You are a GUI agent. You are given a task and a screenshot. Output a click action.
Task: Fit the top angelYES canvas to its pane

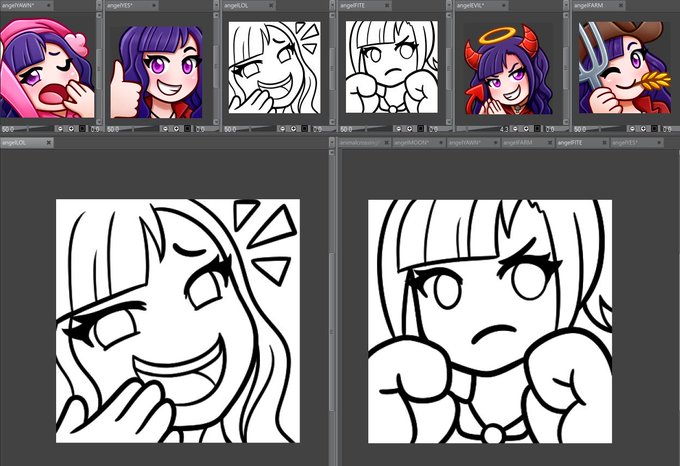tap(187, 129)
